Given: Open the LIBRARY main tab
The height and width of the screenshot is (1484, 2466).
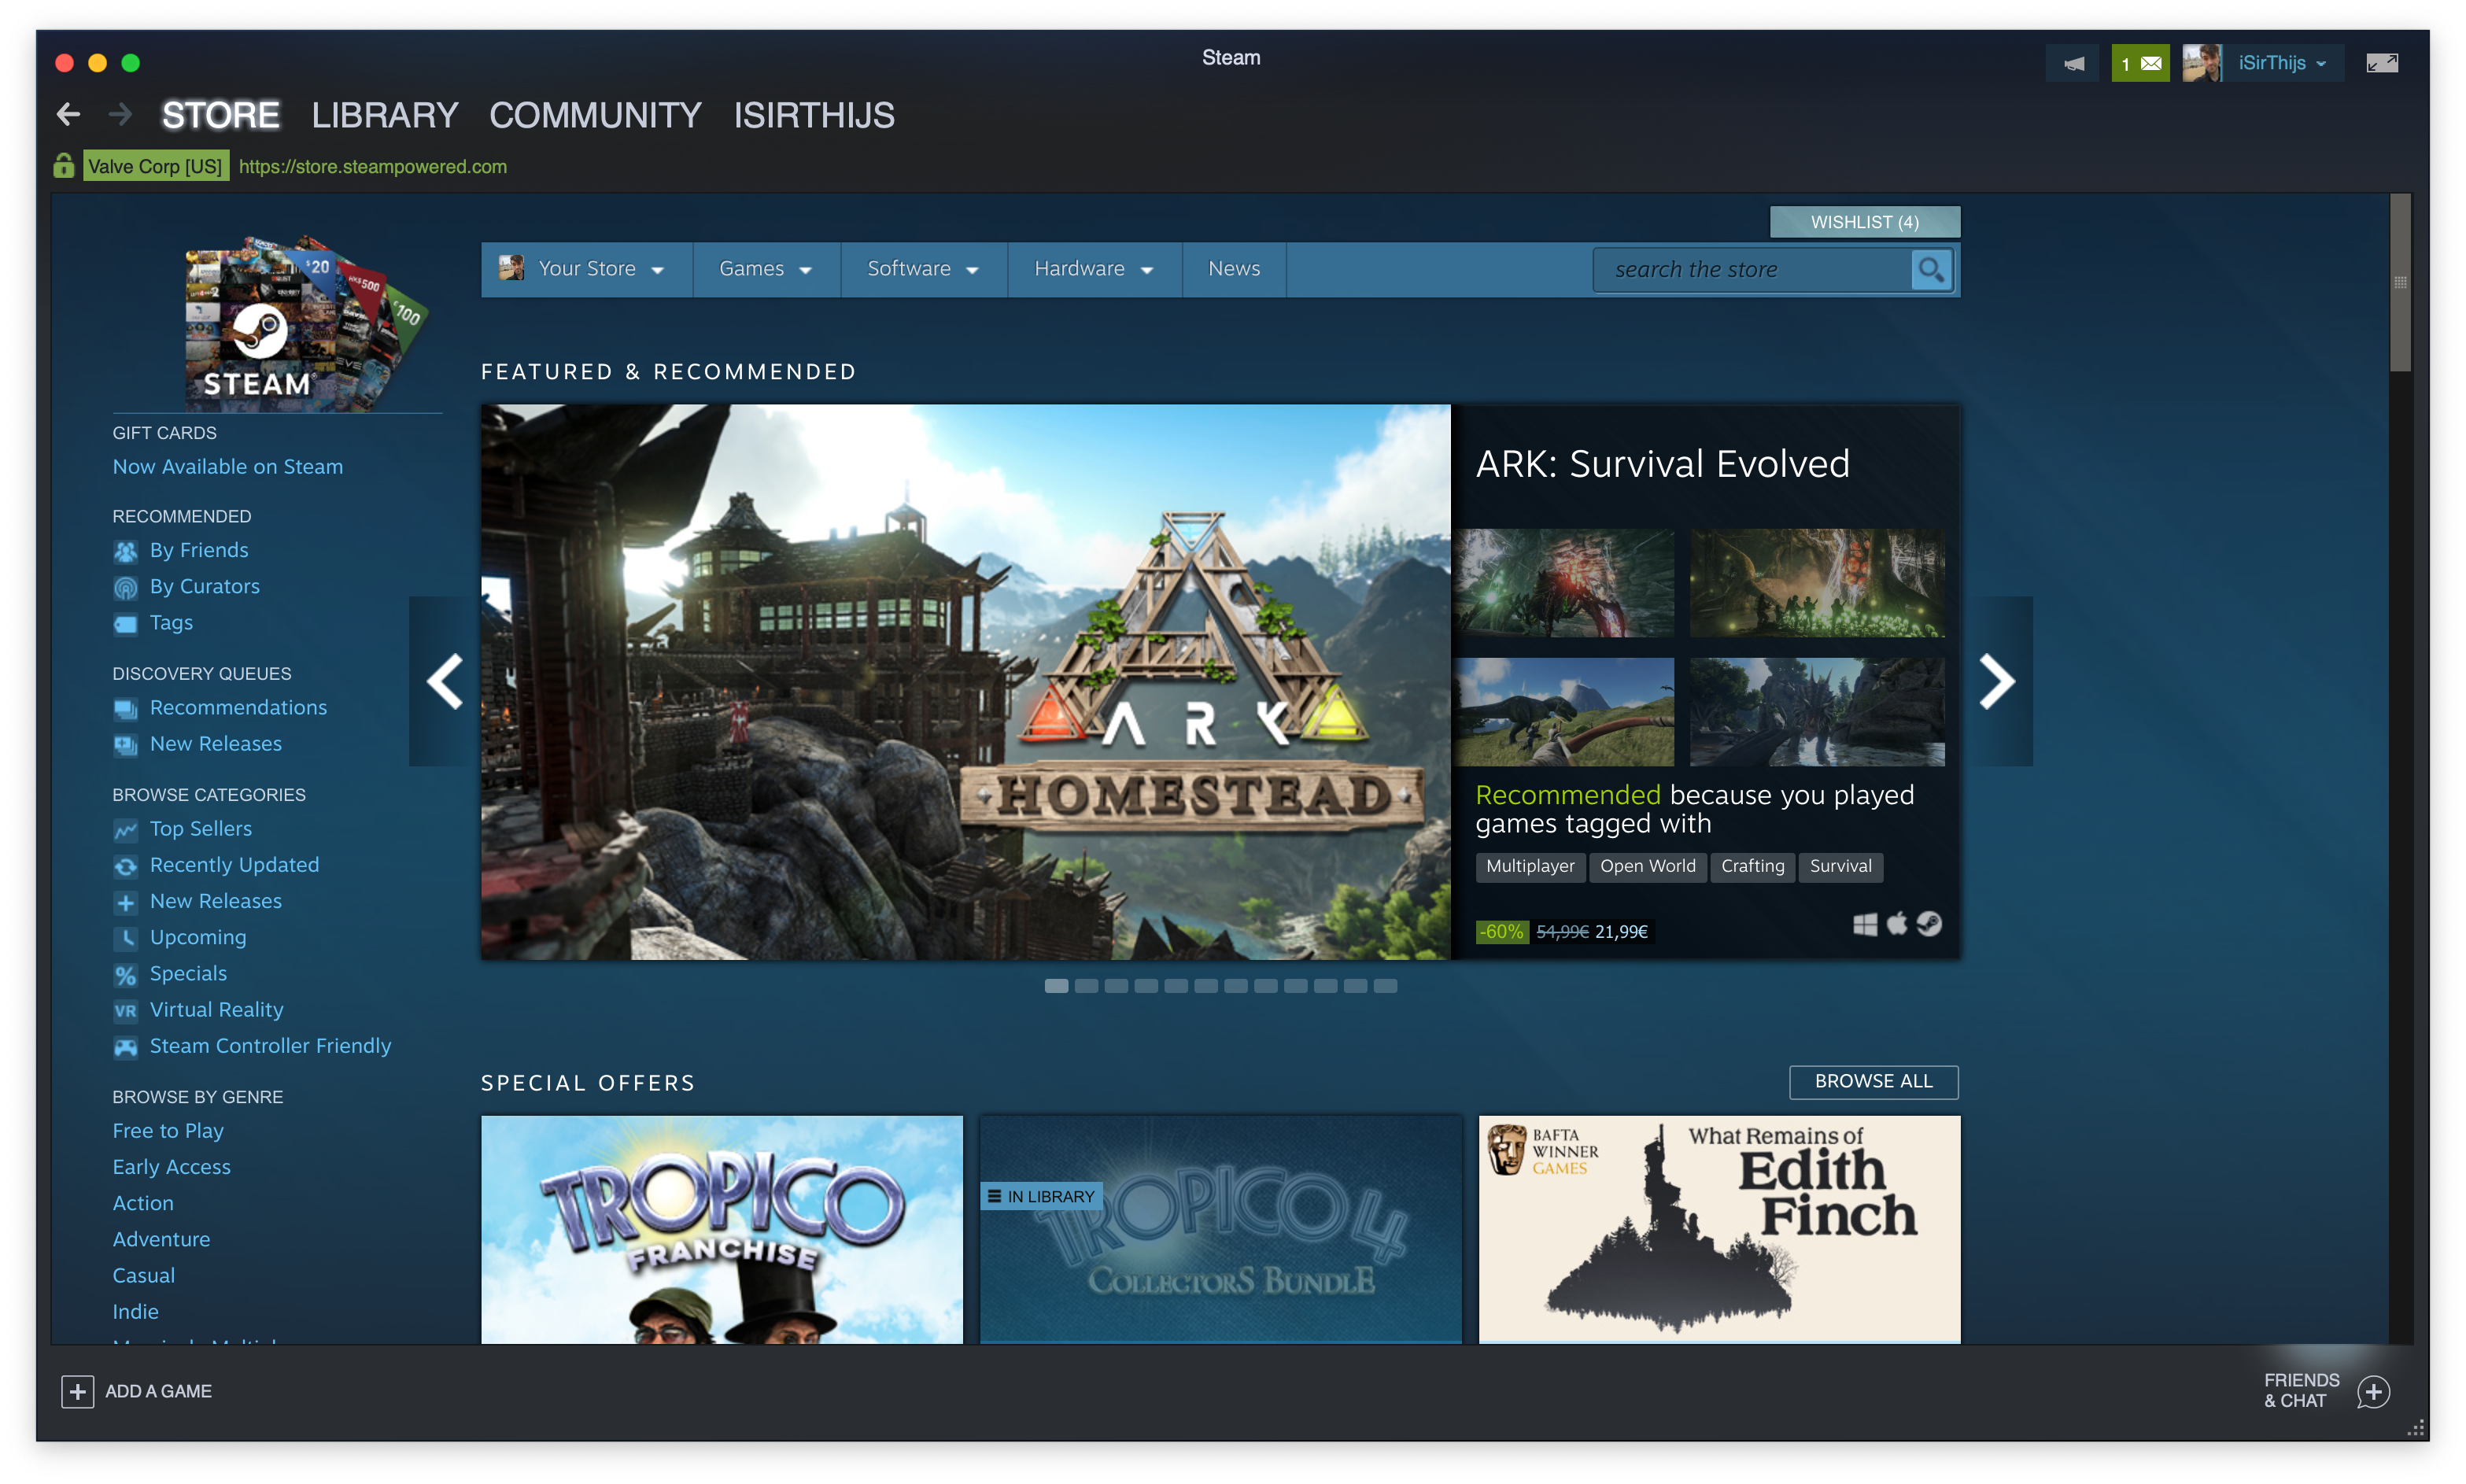Looking at the screenshot, I should [x=384, y=115].
